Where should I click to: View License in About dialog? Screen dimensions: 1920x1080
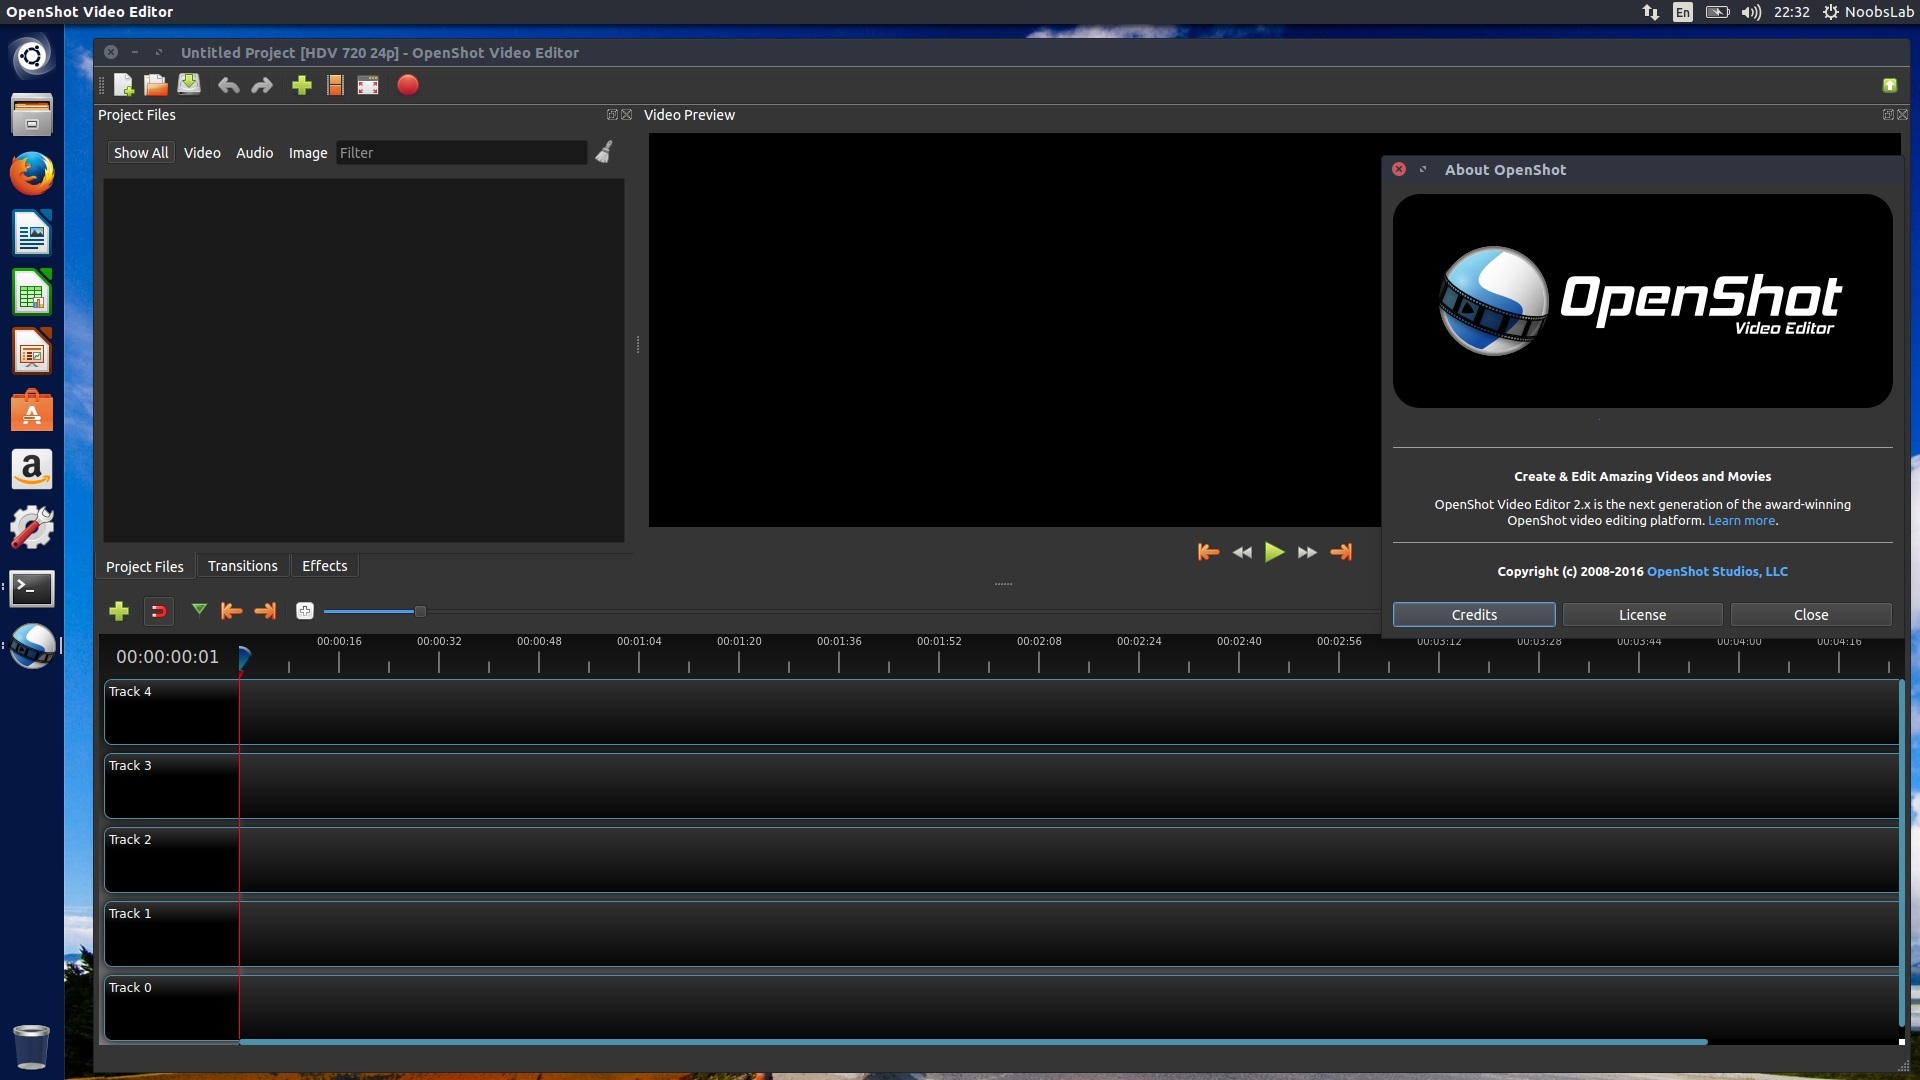pyautogui.click(x=1642, y=615)
